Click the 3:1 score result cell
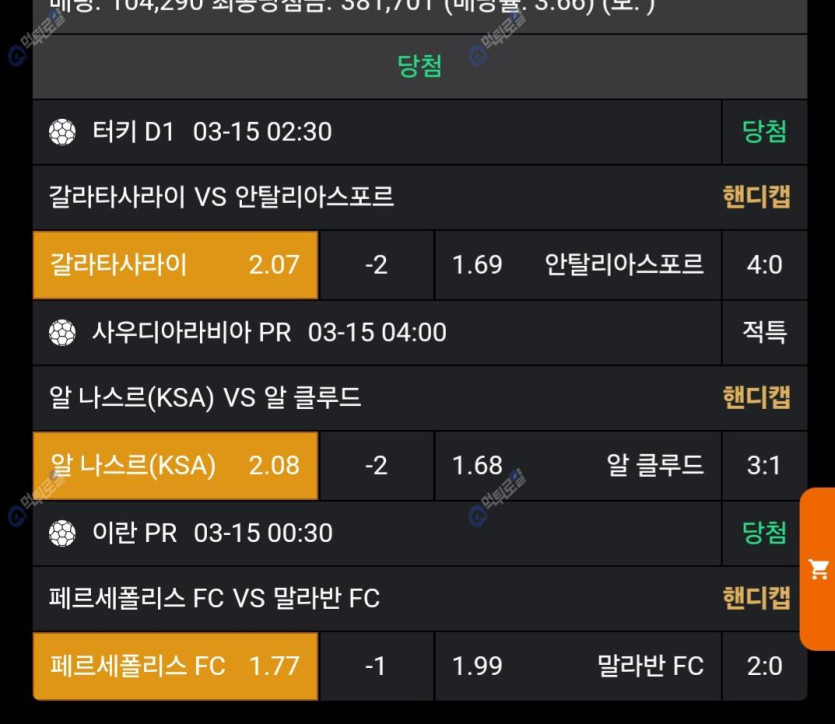 tap(764, 465)
